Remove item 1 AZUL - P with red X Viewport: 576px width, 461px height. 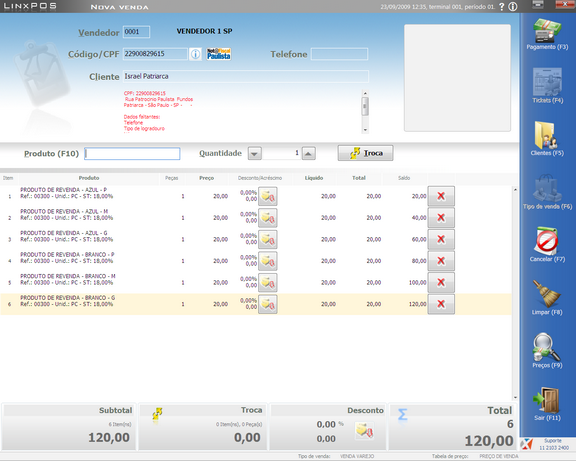pos(441,196)
